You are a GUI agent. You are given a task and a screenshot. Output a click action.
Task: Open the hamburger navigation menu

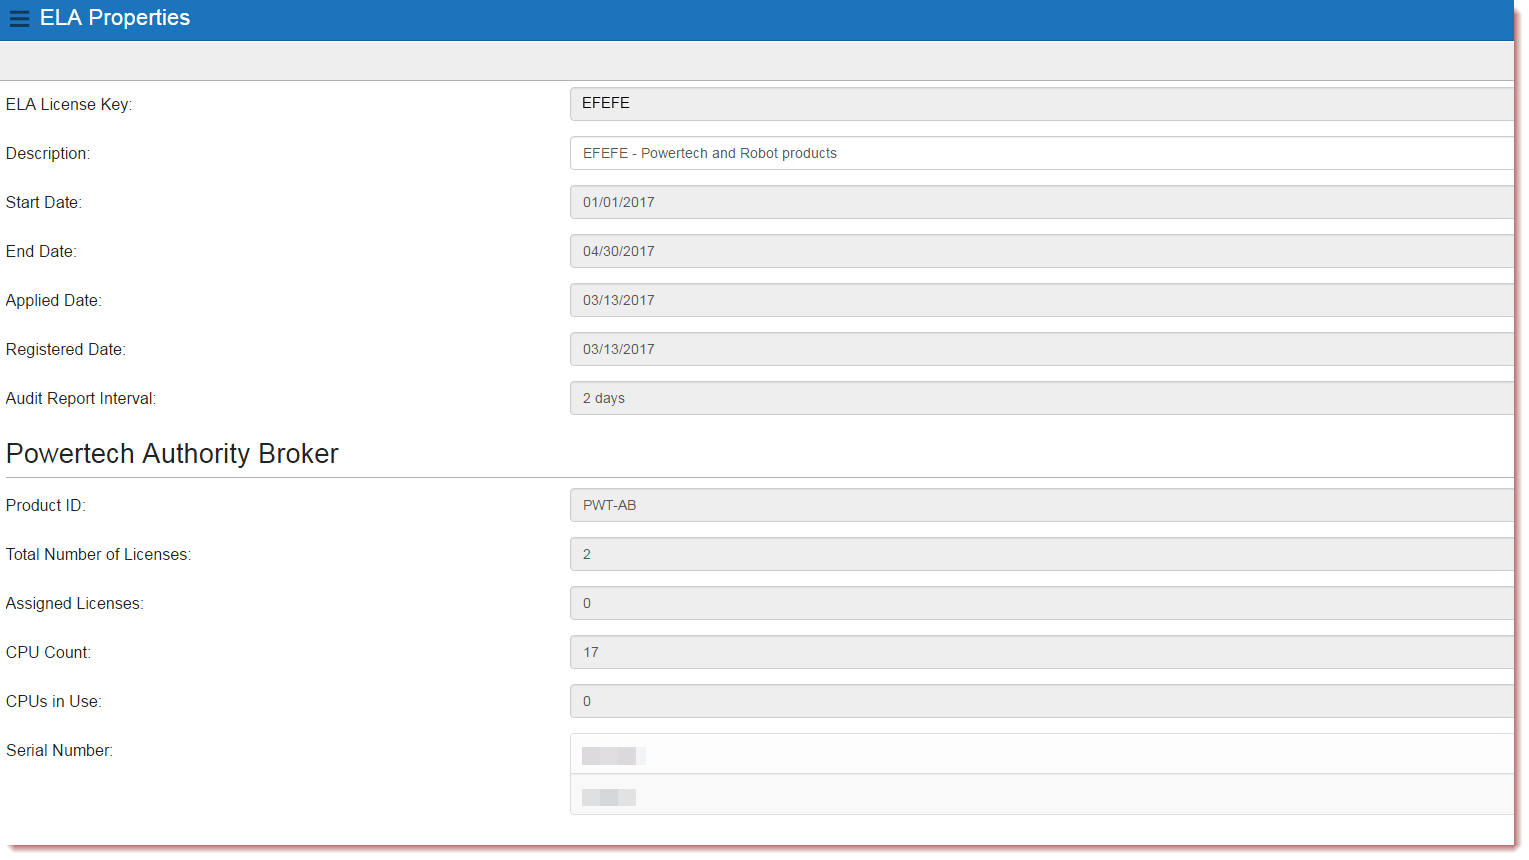19,18
